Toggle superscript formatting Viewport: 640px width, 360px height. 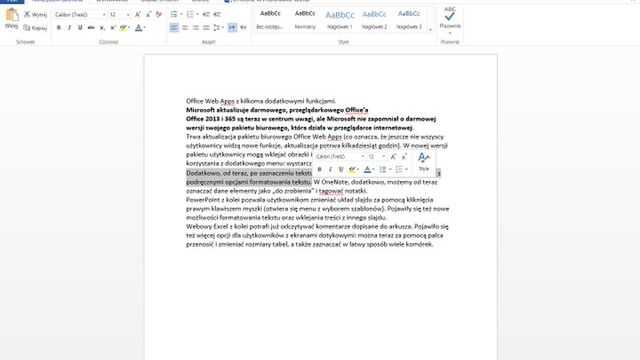point(113,28)
